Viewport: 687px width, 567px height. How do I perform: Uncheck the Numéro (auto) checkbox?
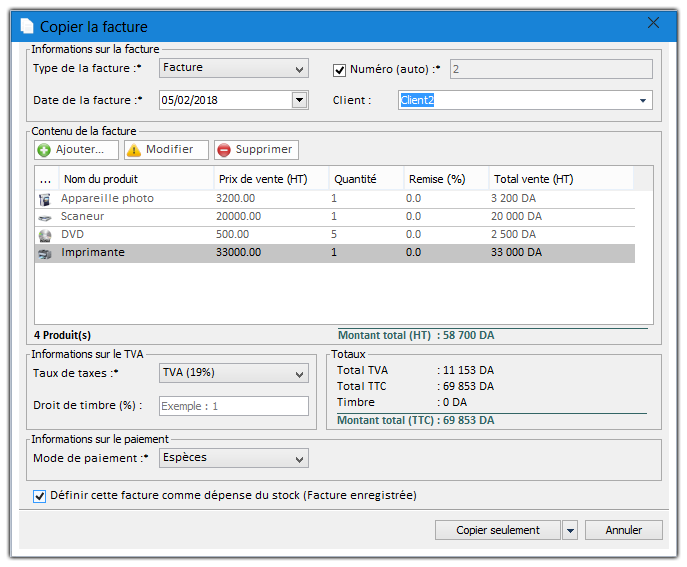[339, 69]
